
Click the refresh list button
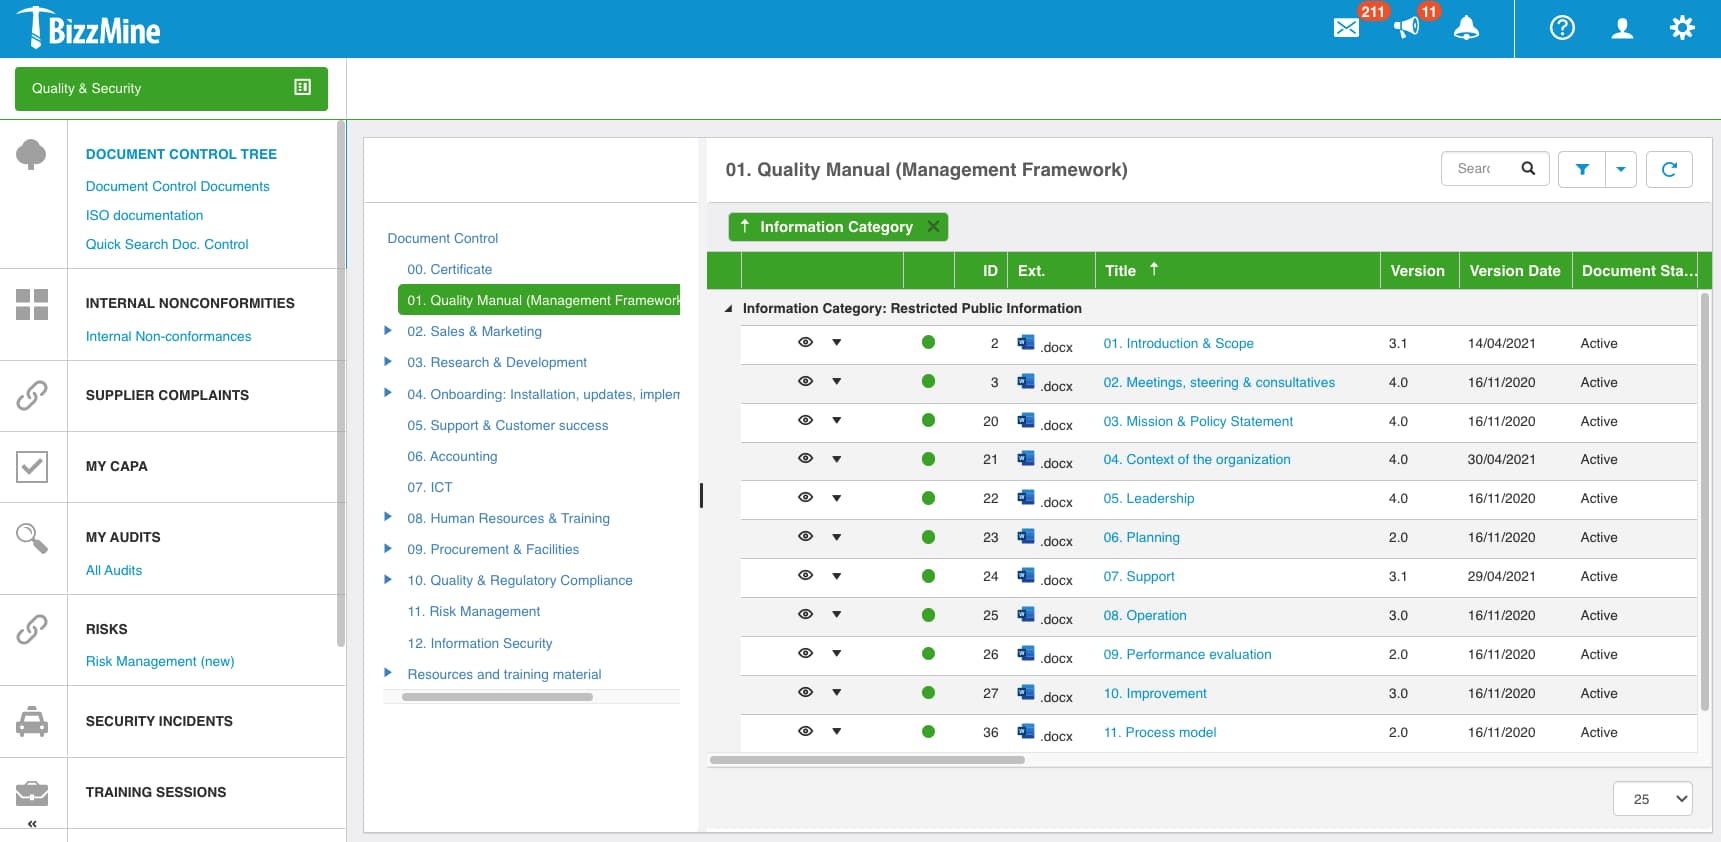1668,169
